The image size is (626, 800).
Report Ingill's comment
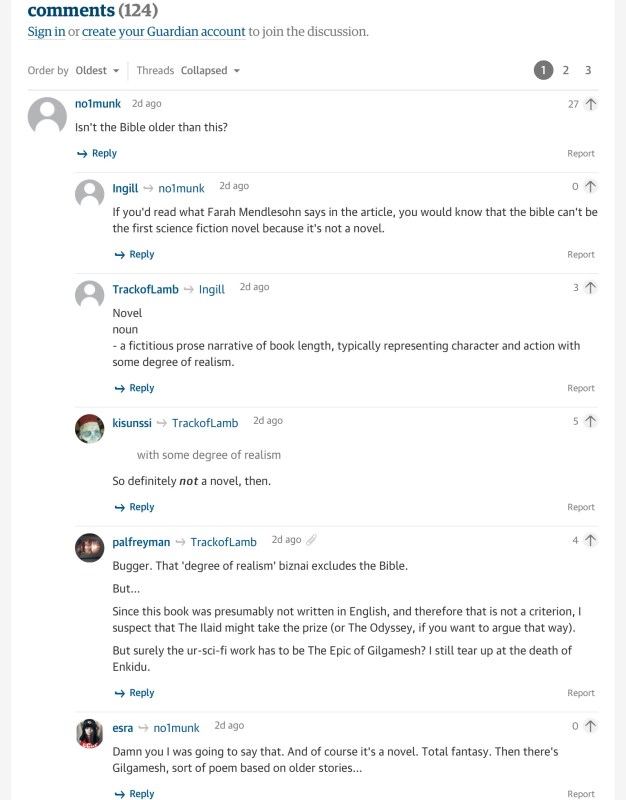581,255
